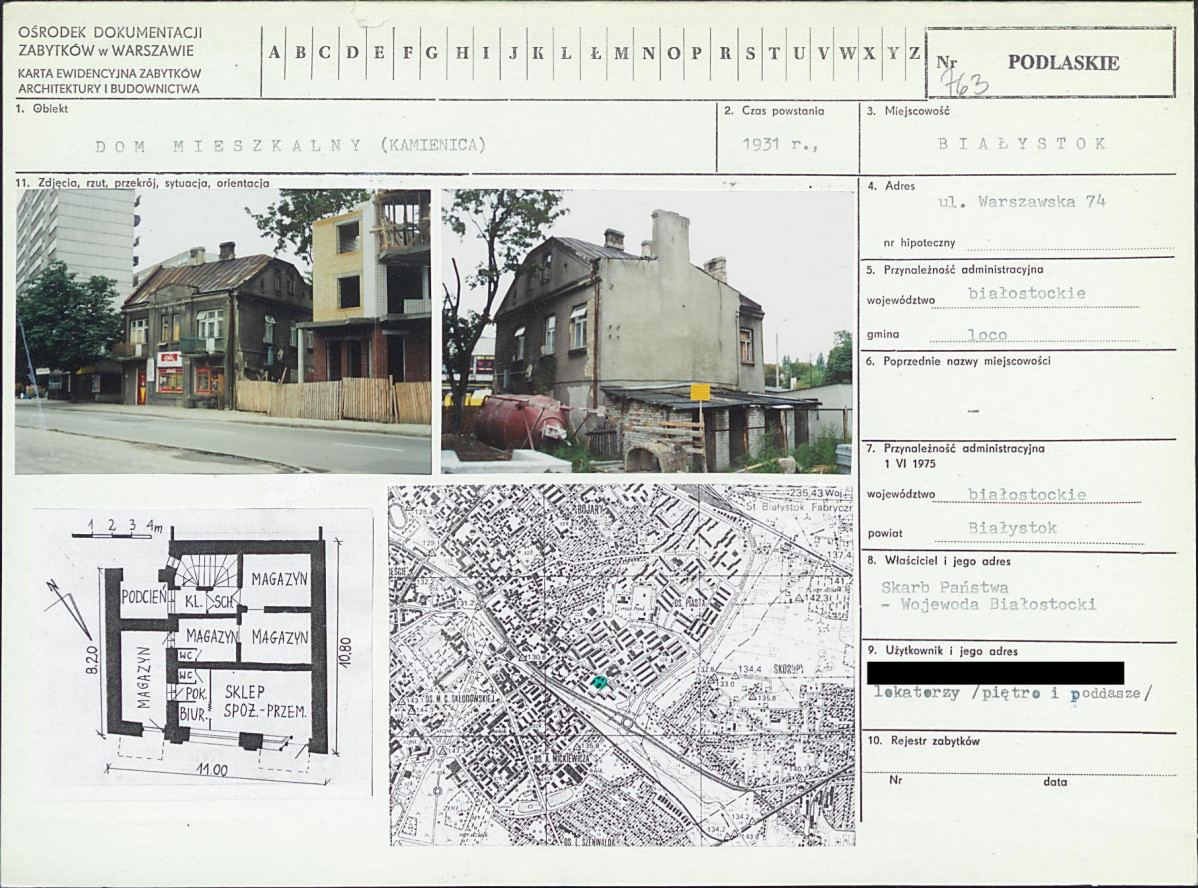Click the yellow sign in the right photo
This screenshot has height=888, width=1198.
coord(700,392)
